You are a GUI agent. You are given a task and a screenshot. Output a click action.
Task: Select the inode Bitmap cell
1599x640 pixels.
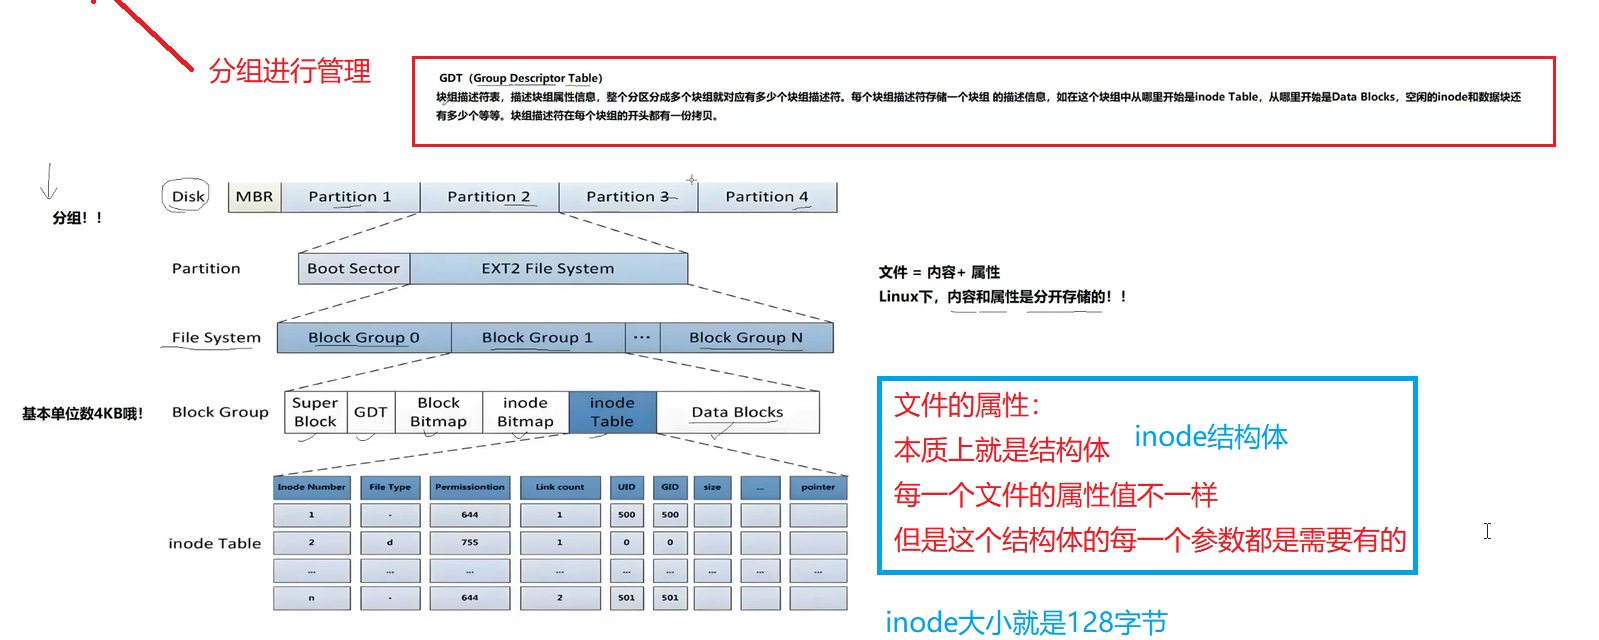pyautogui.click(x=525, y=412)
